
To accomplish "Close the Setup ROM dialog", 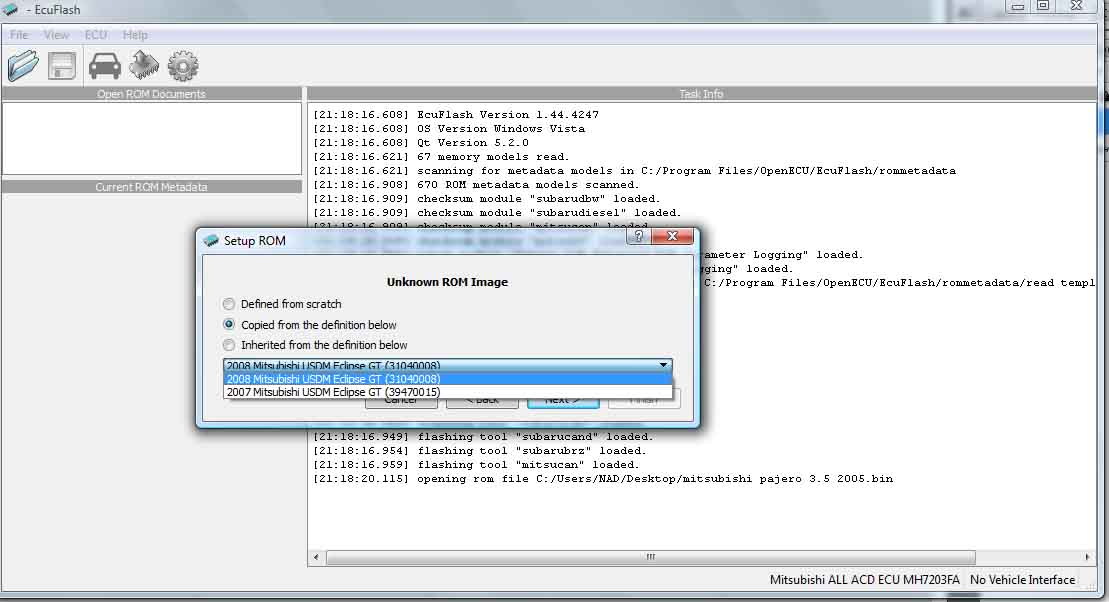I will [x=672, y=236].
